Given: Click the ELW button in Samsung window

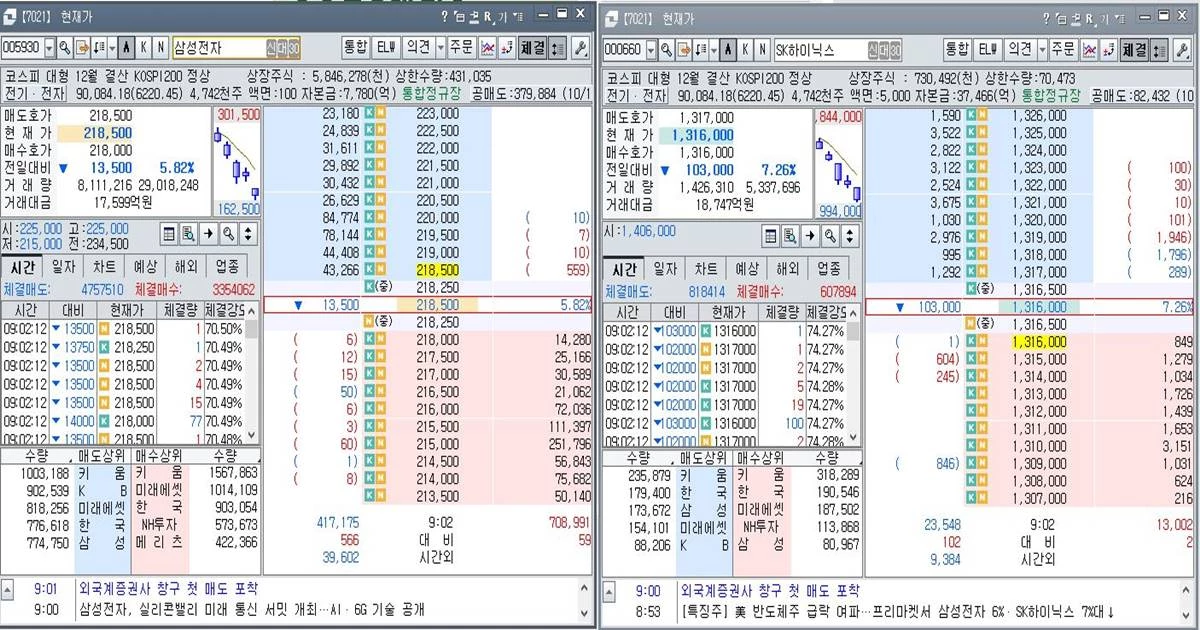Looking at the screenshot, I should [387, 48].
